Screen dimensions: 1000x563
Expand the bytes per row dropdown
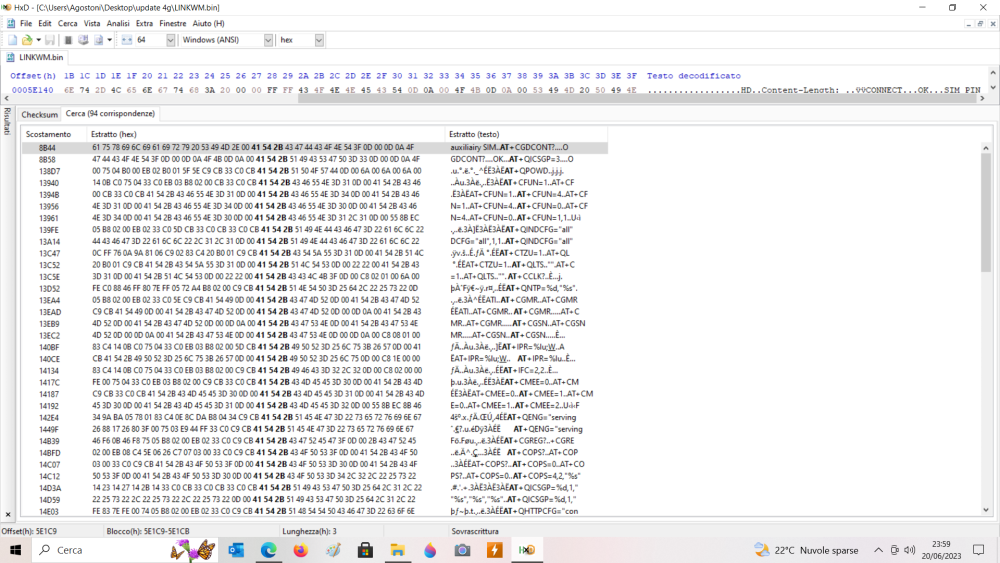(x=168, y=40)
